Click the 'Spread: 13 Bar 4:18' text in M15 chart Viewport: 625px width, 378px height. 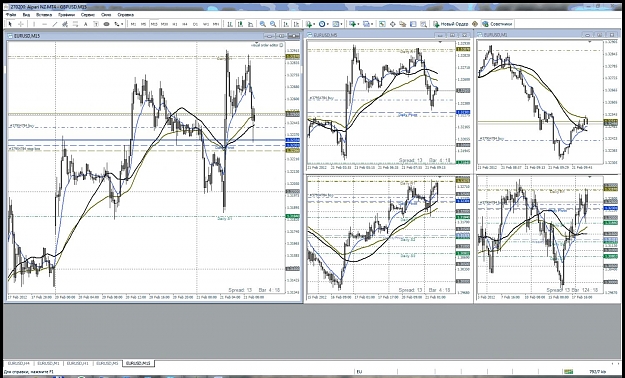[254, 290]
